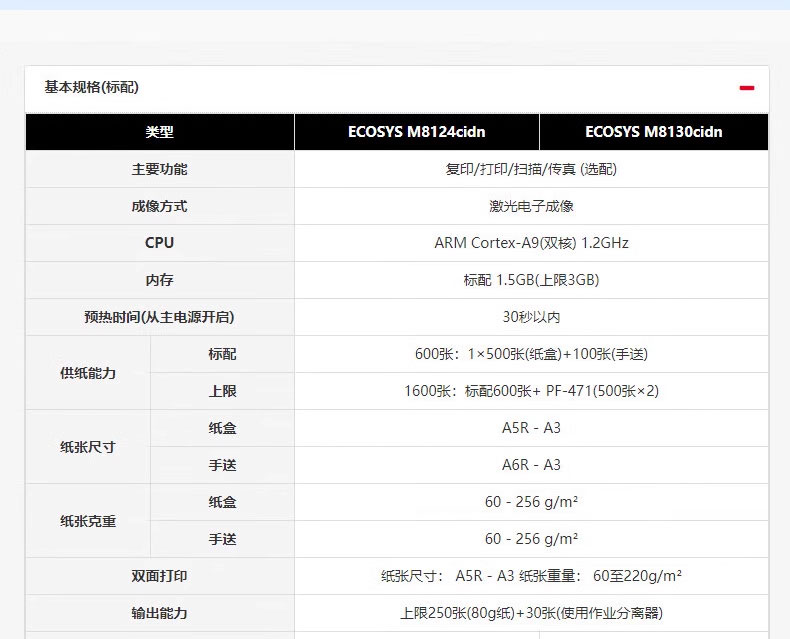This screenshot has width=790, height=639.
Task: Select the A6R - A3 value
Action: (x=531, y=465)
